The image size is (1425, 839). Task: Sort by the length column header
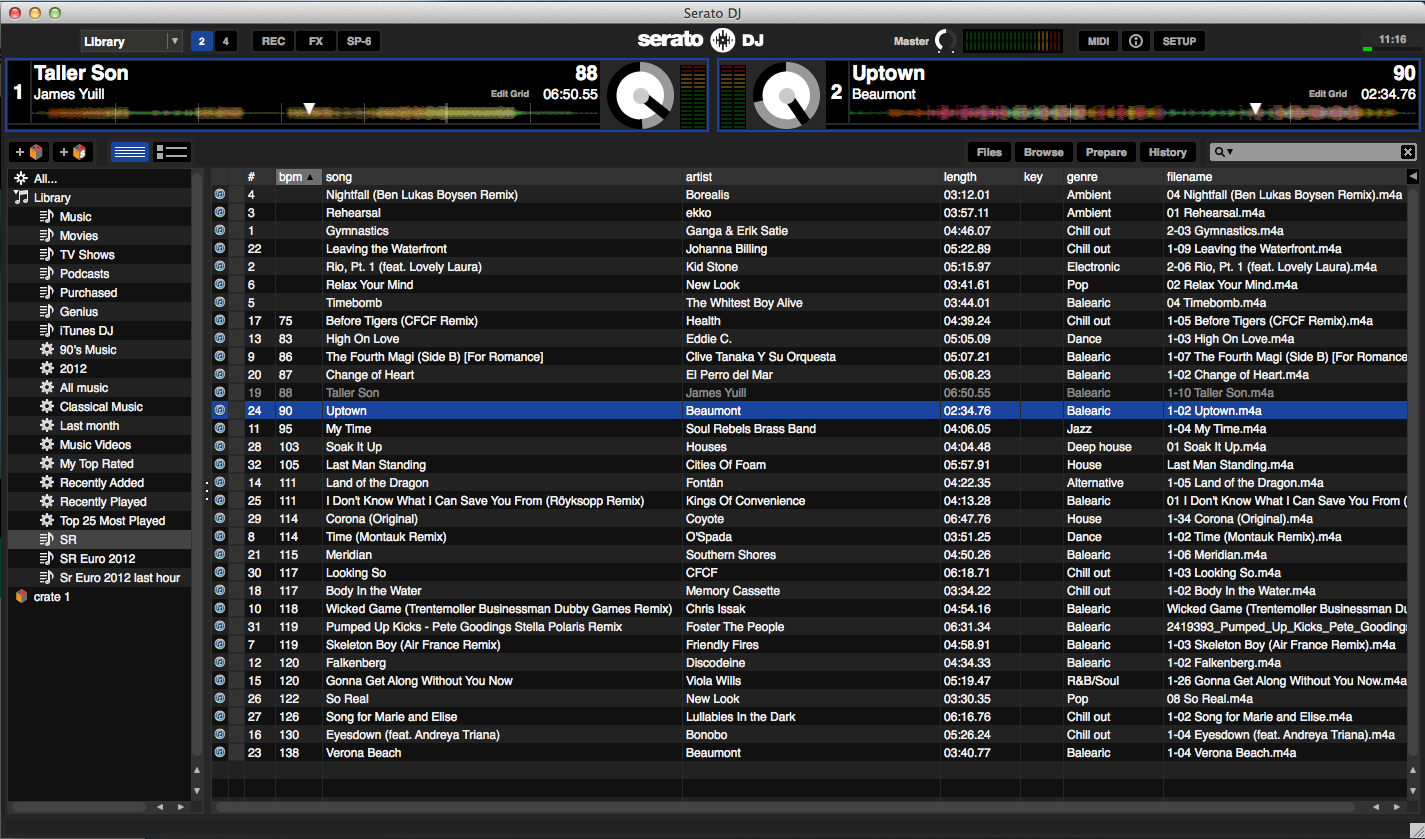(x=980, y=177)
